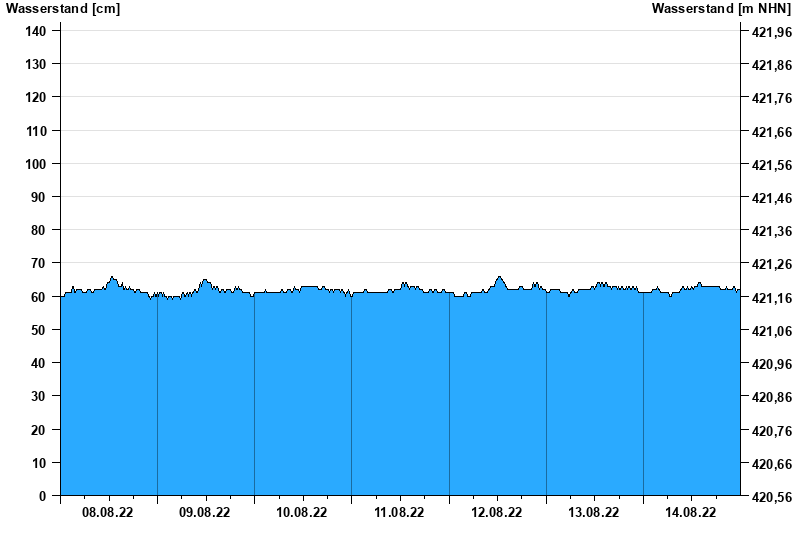Click the water level peak on 08.08.22
The image size is (800, 550).
pyautogui.click(x=113, y=278)
